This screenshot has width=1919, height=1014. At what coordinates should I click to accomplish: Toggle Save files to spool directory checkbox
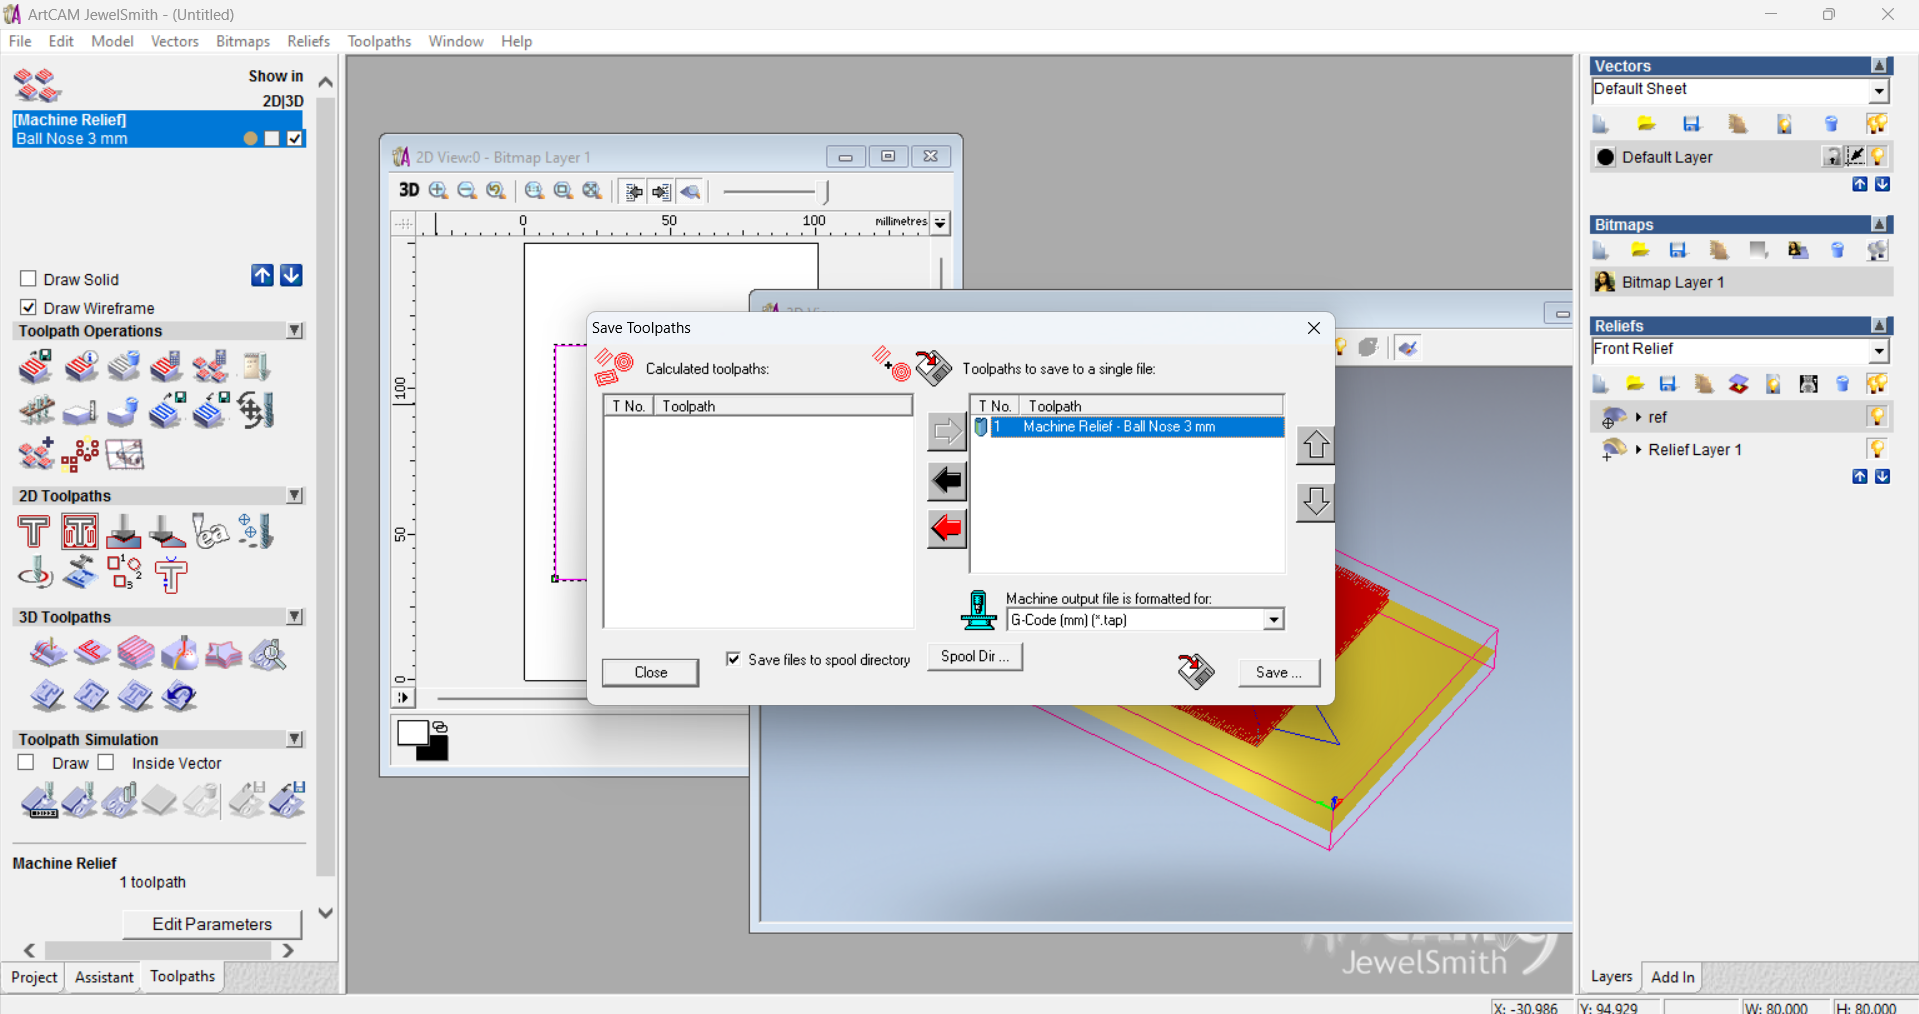click(733, 659)
